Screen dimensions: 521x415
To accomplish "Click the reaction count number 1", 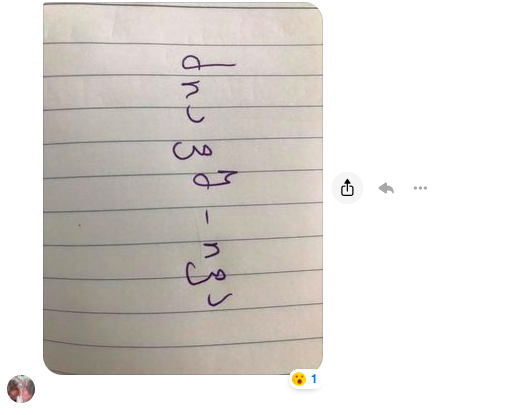I will pyautogui.click(x=314, y=379).
